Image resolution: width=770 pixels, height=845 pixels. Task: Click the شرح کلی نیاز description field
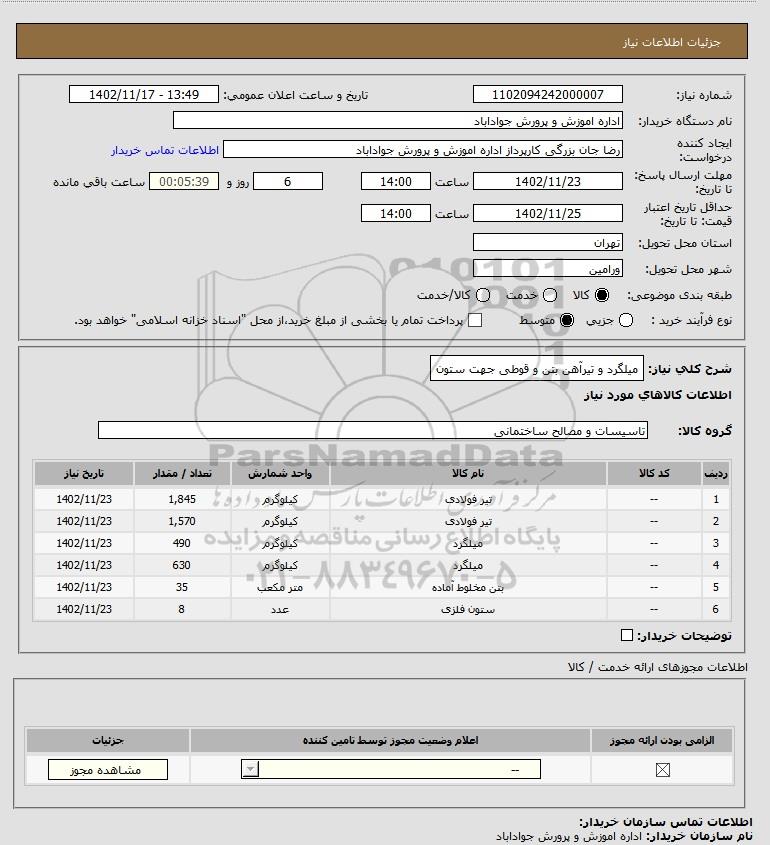click(537, 369)
